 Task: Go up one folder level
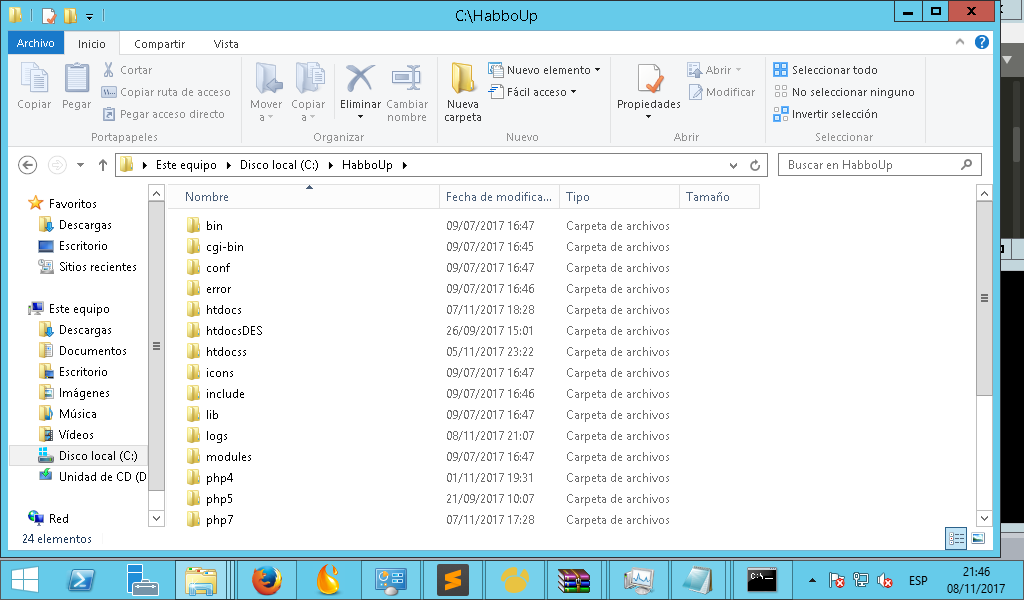click(103, 165)
